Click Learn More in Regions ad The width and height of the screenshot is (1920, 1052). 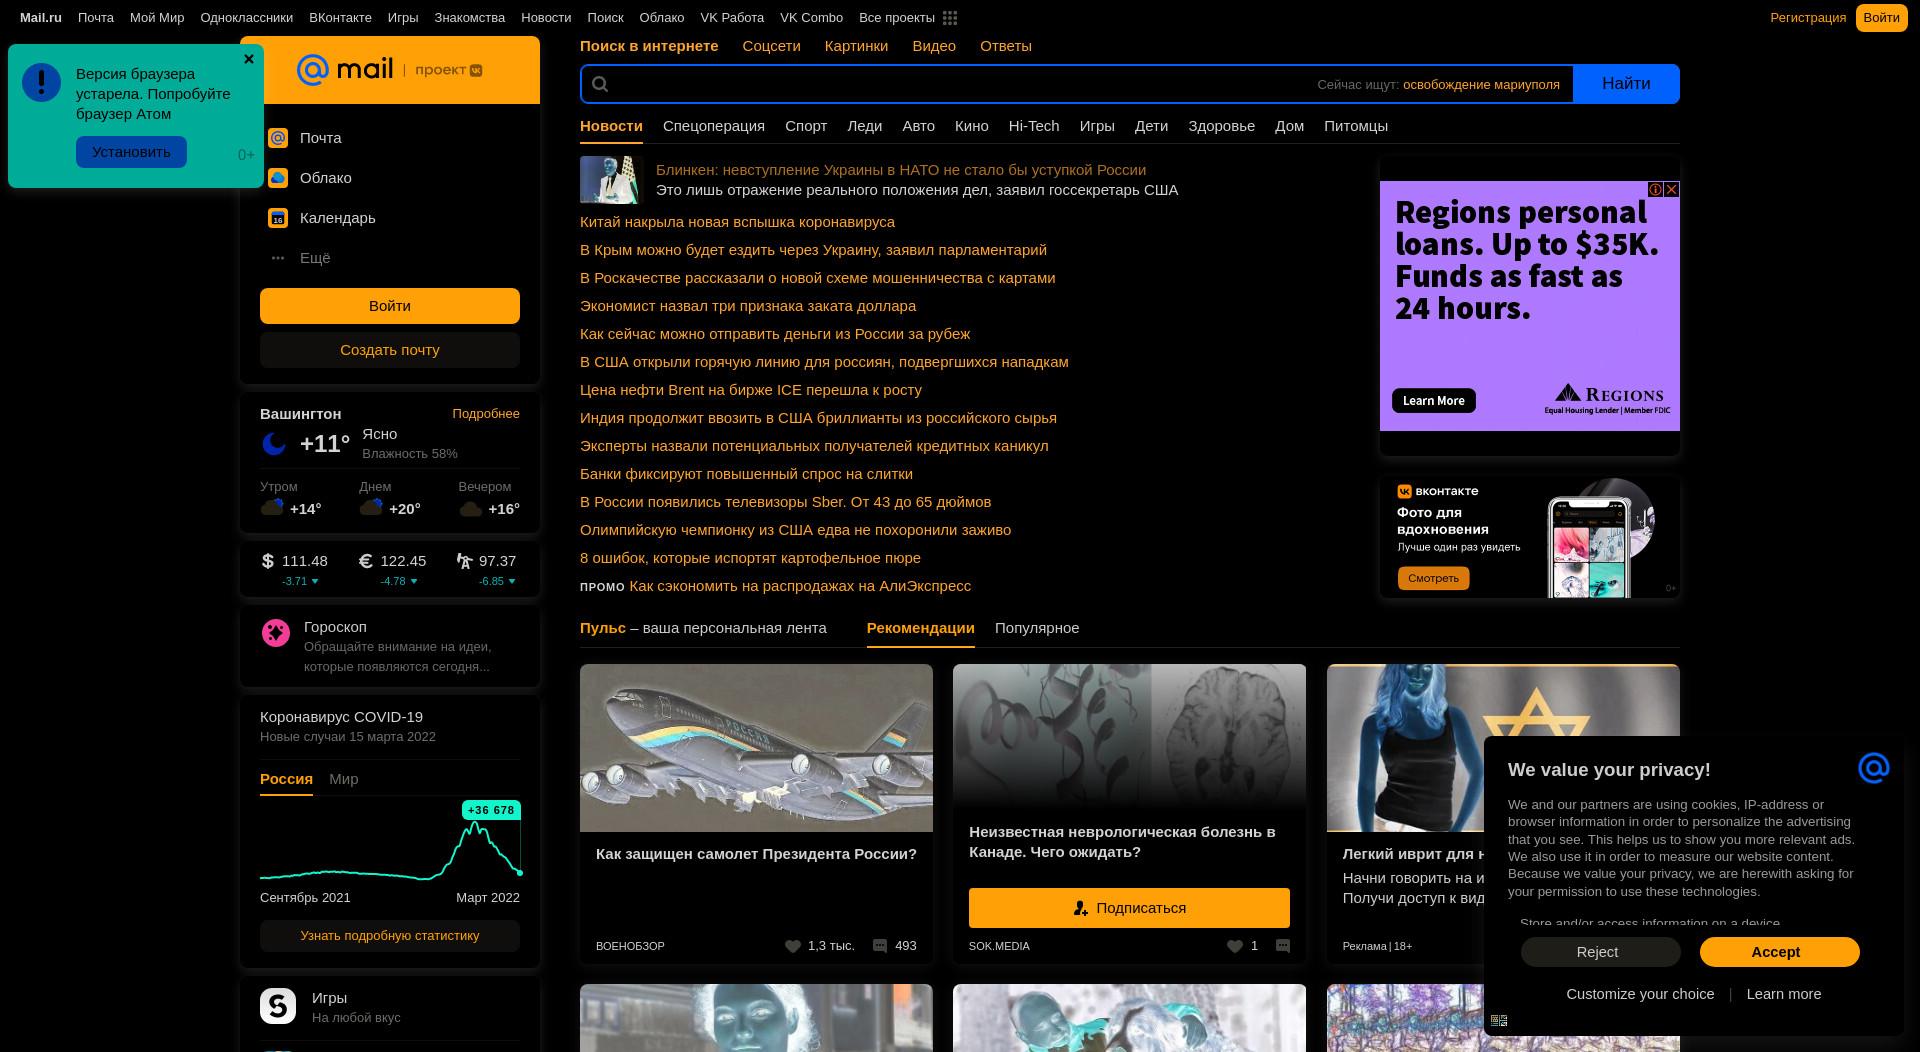tap(1434, 401)
